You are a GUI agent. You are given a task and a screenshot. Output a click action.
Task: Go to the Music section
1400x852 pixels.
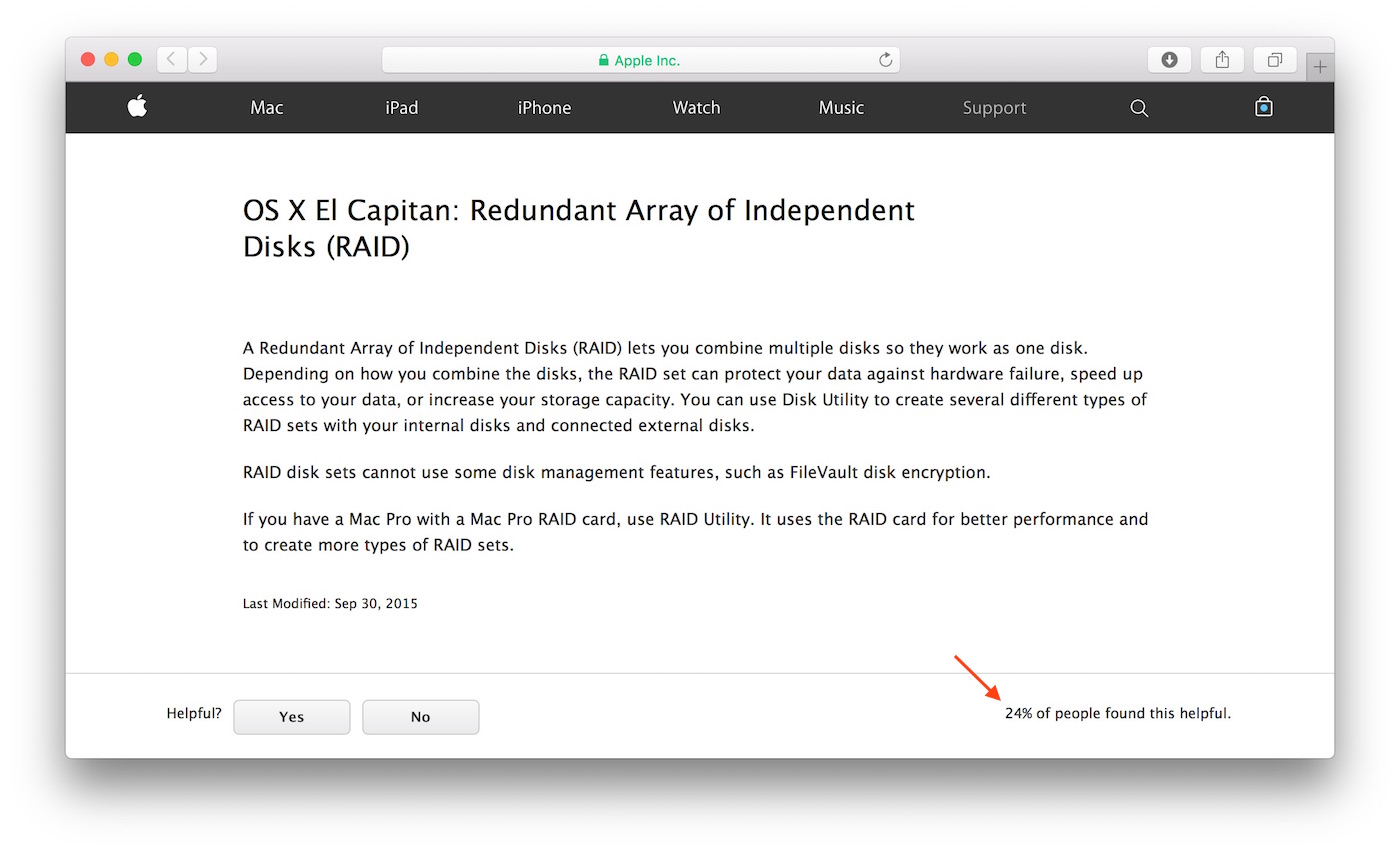pyautogui.click(x=841, y=108)
